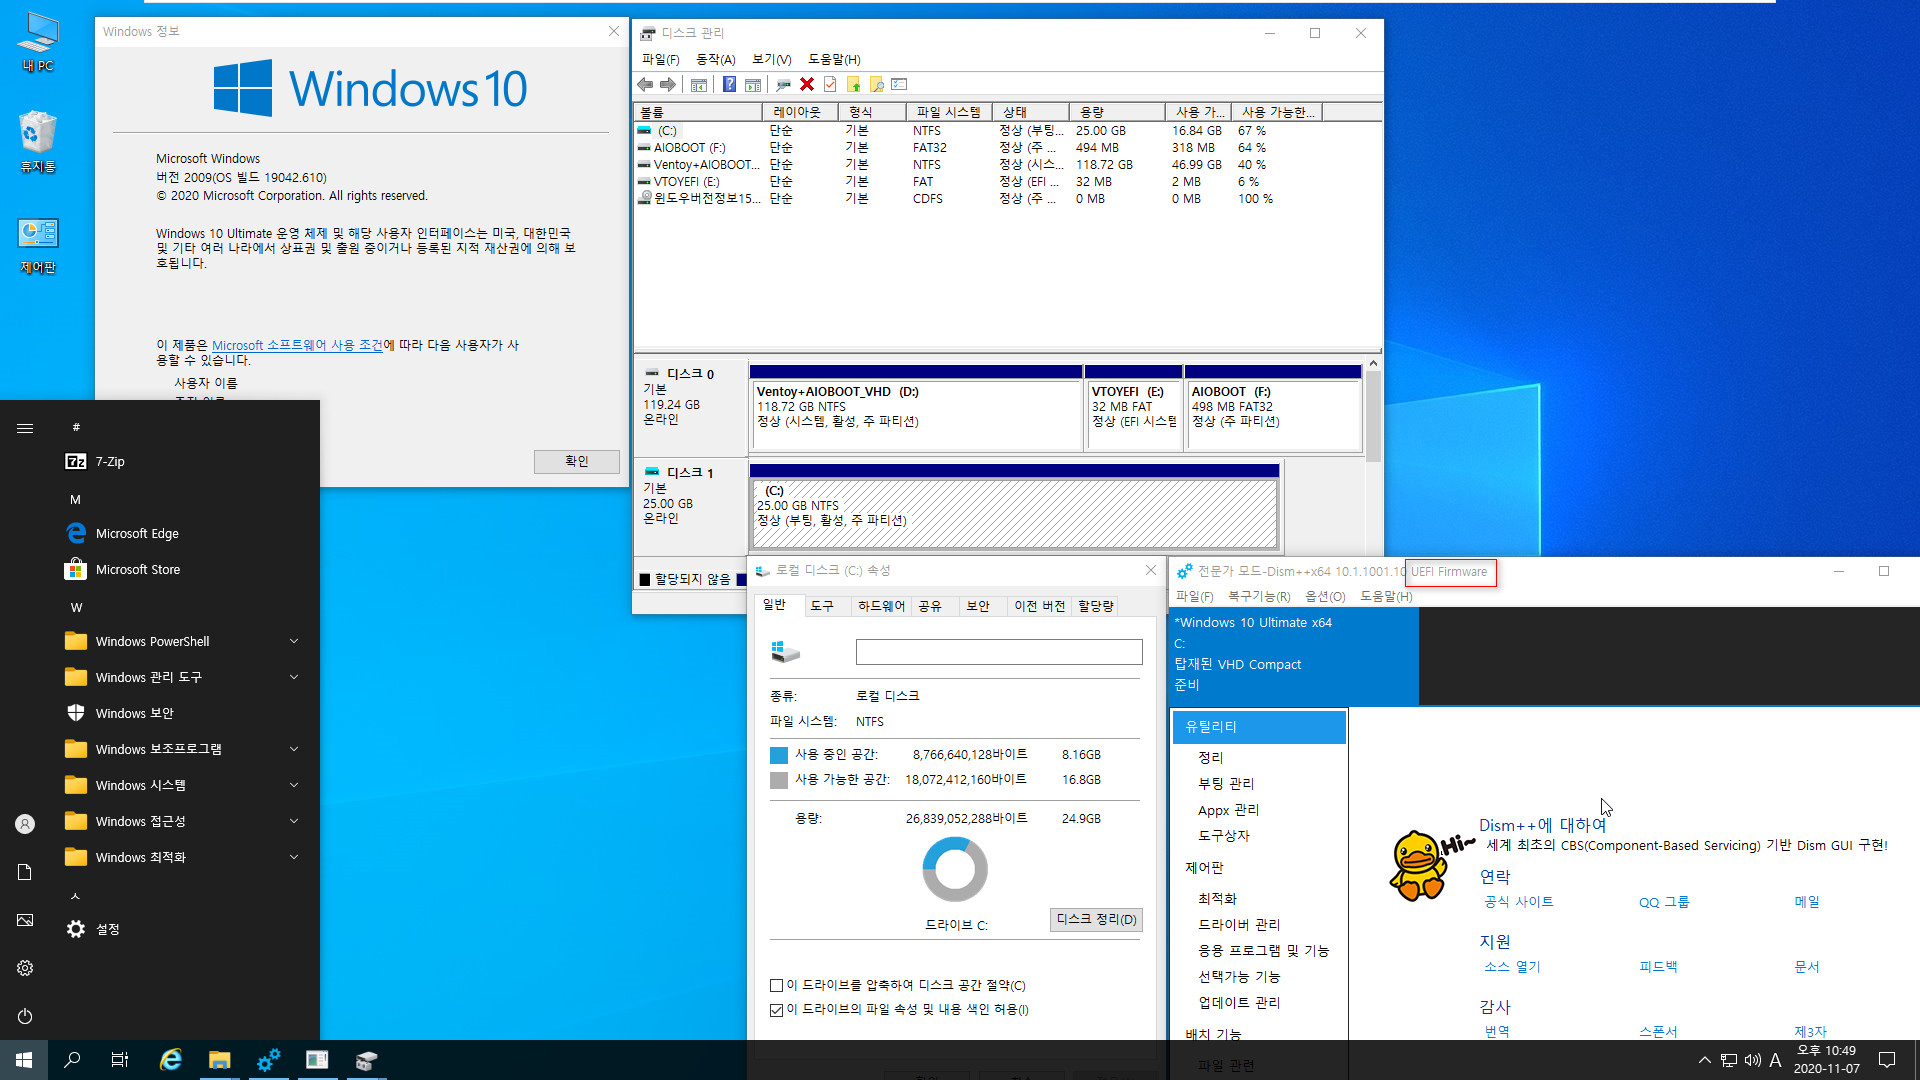Image resolution: width=1920 pixels, height=1080 pixels.
Task: Click the folder with magnifier icon
Action: [876, 85]
